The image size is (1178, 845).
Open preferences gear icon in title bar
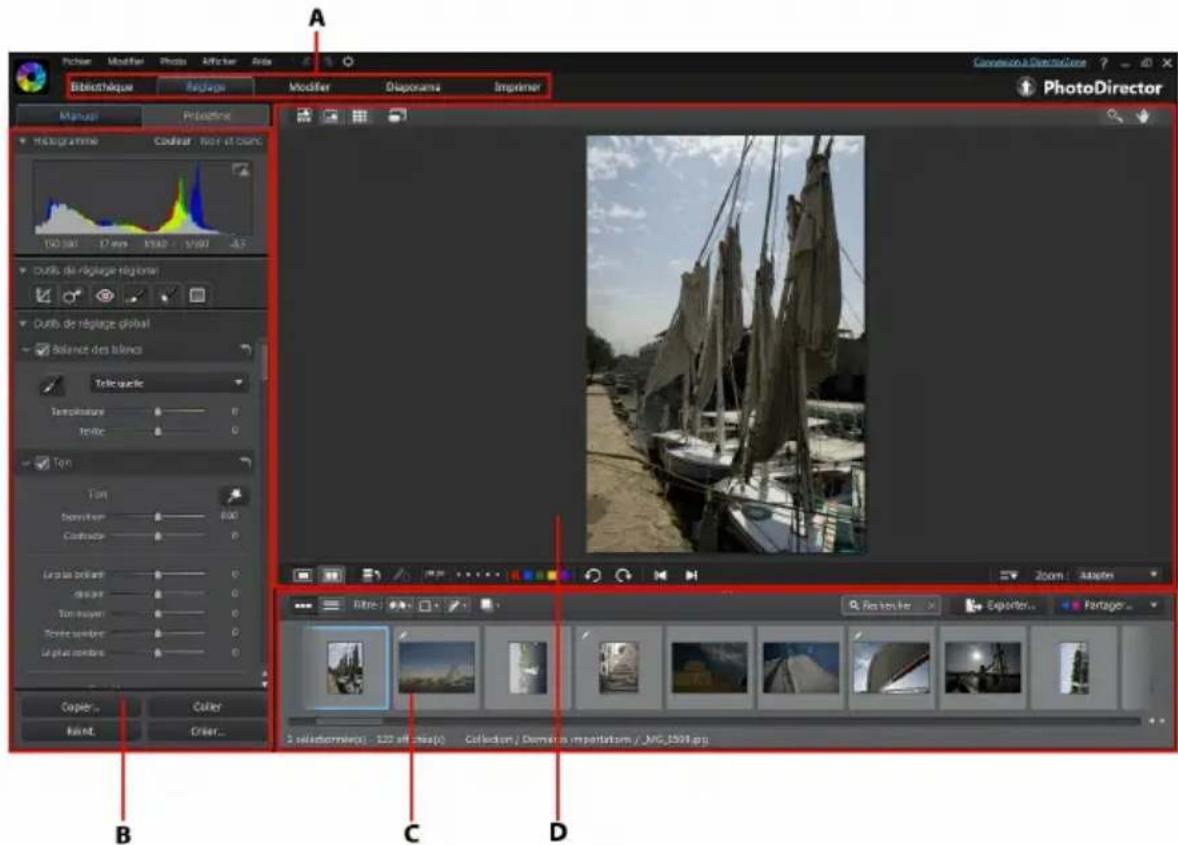[x=349, y=62]
